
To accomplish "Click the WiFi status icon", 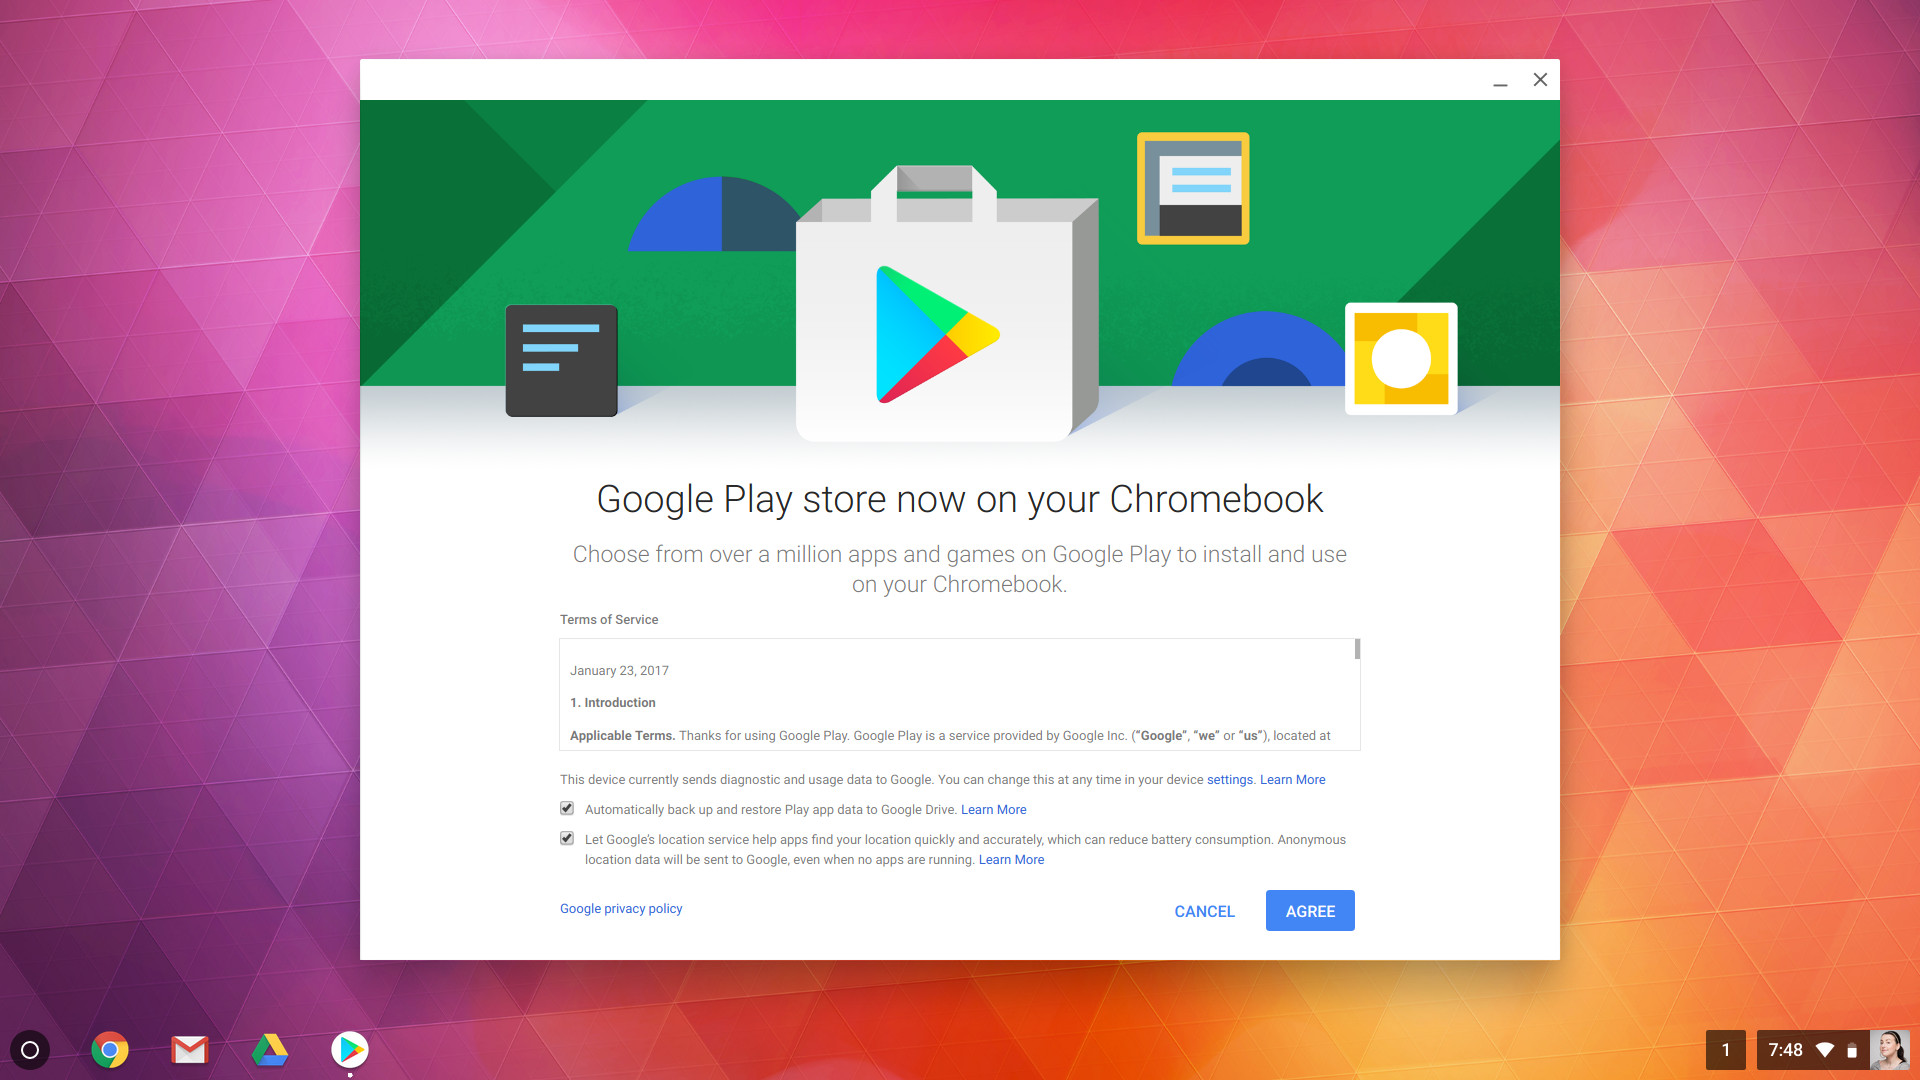I will point(1830,1048).
